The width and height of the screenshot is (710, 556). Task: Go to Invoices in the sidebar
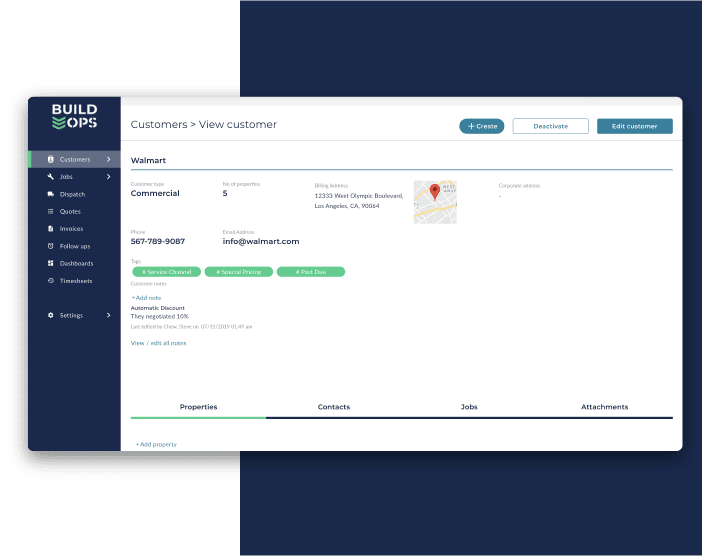coord(74,229)
